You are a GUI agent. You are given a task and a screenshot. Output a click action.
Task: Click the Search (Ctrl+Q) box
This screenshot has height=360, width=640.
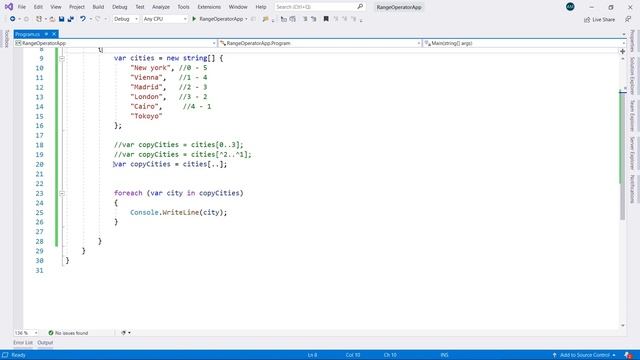coord(320,7)
